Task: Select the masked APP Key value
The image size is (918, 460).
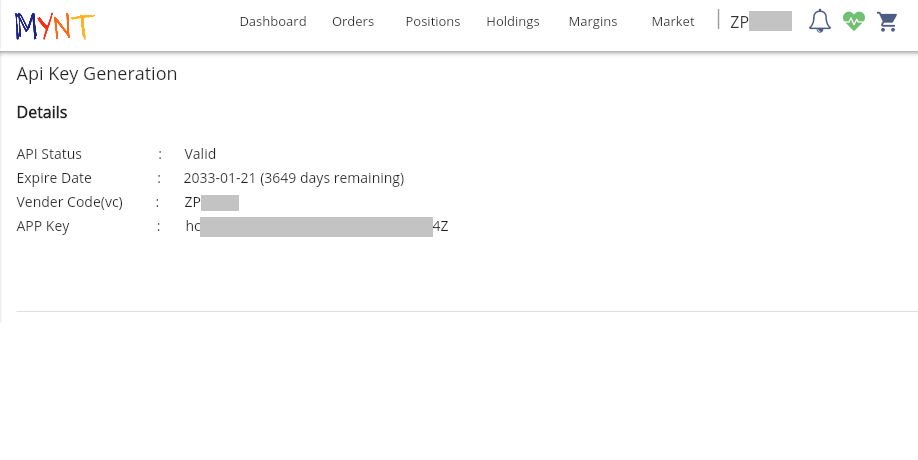Action: [x=316, y=226]
